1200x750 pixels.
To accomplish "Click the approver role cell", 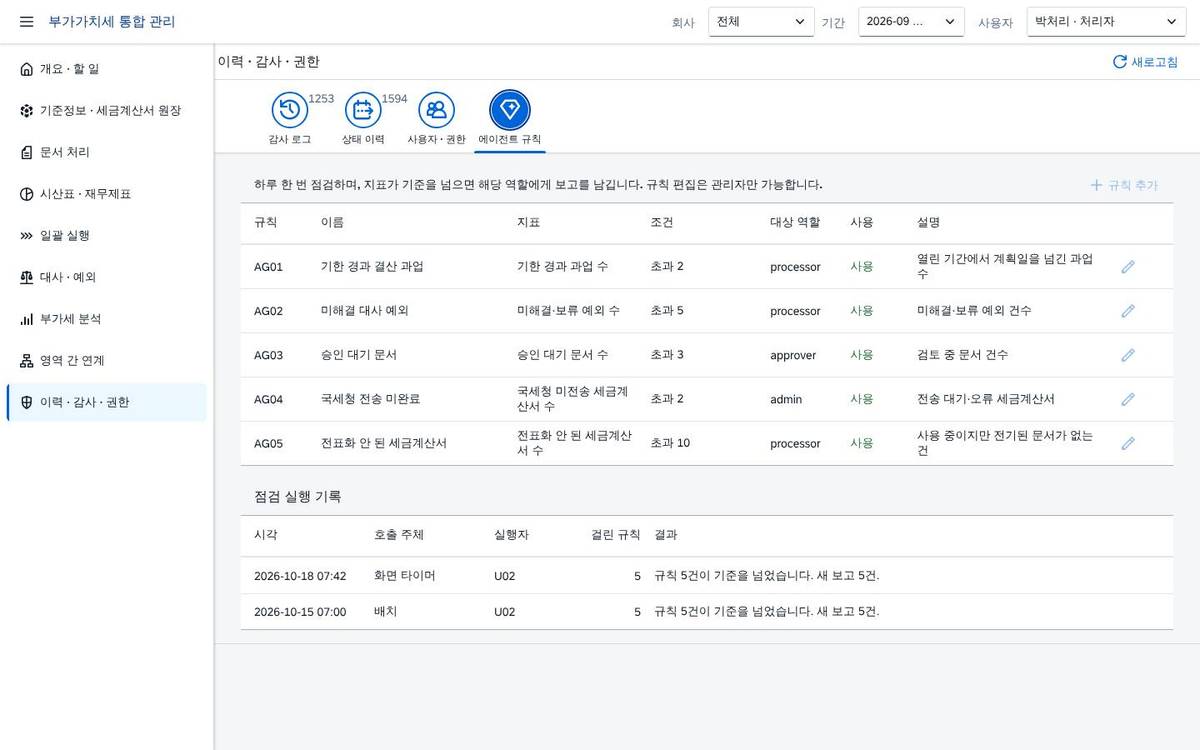I will [793, 355].
